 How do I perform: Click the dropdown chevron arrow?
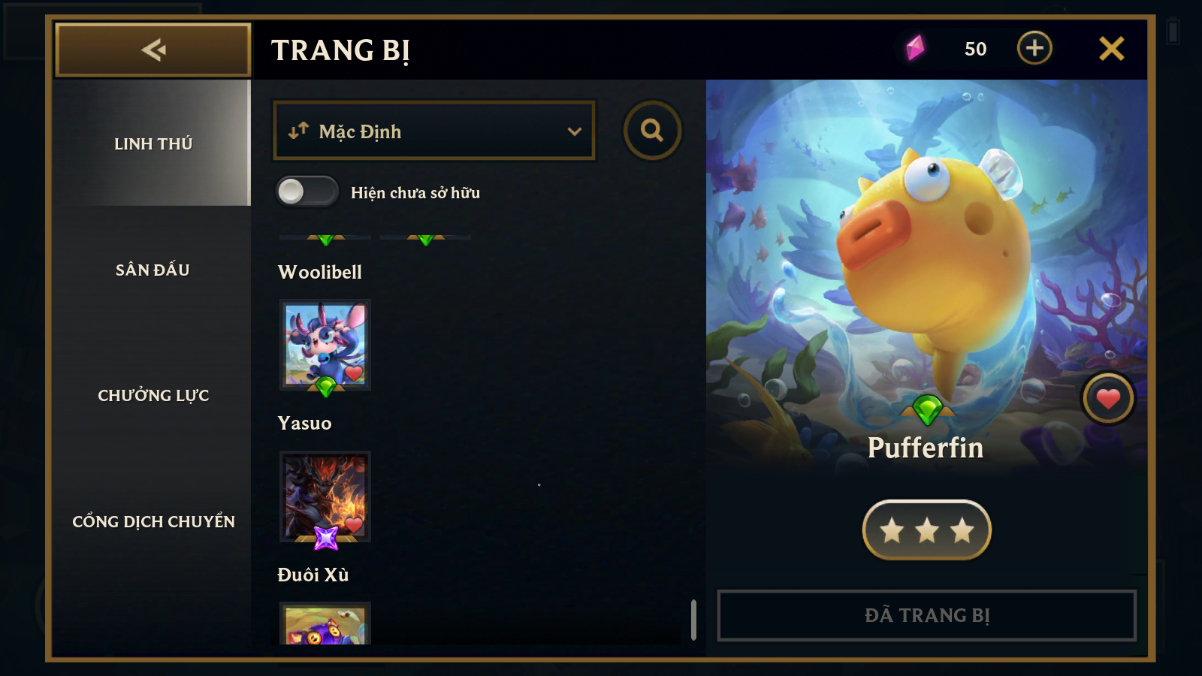tap(574, 132)
